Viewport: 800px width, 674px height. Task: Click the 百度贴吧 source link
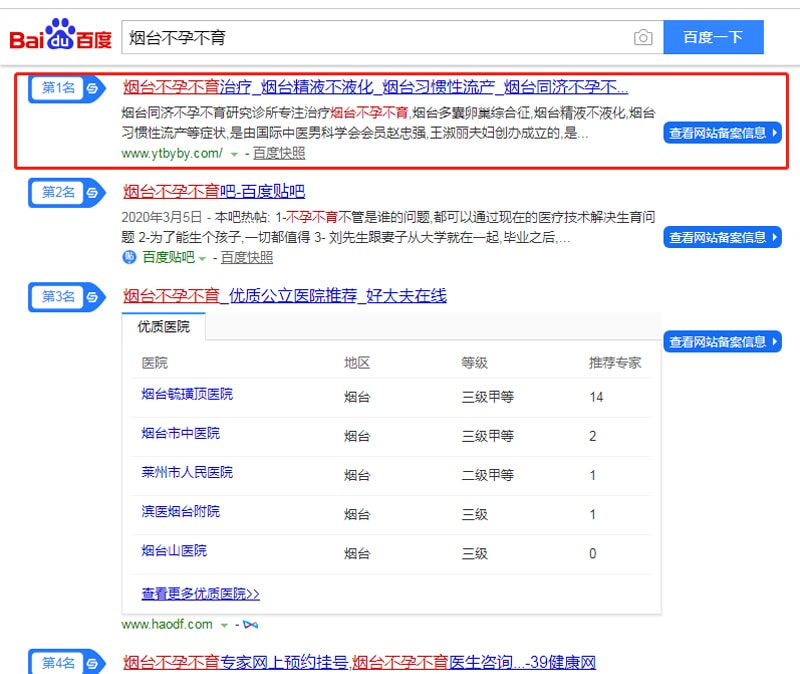pyautogui.click(x=168, y=257)
